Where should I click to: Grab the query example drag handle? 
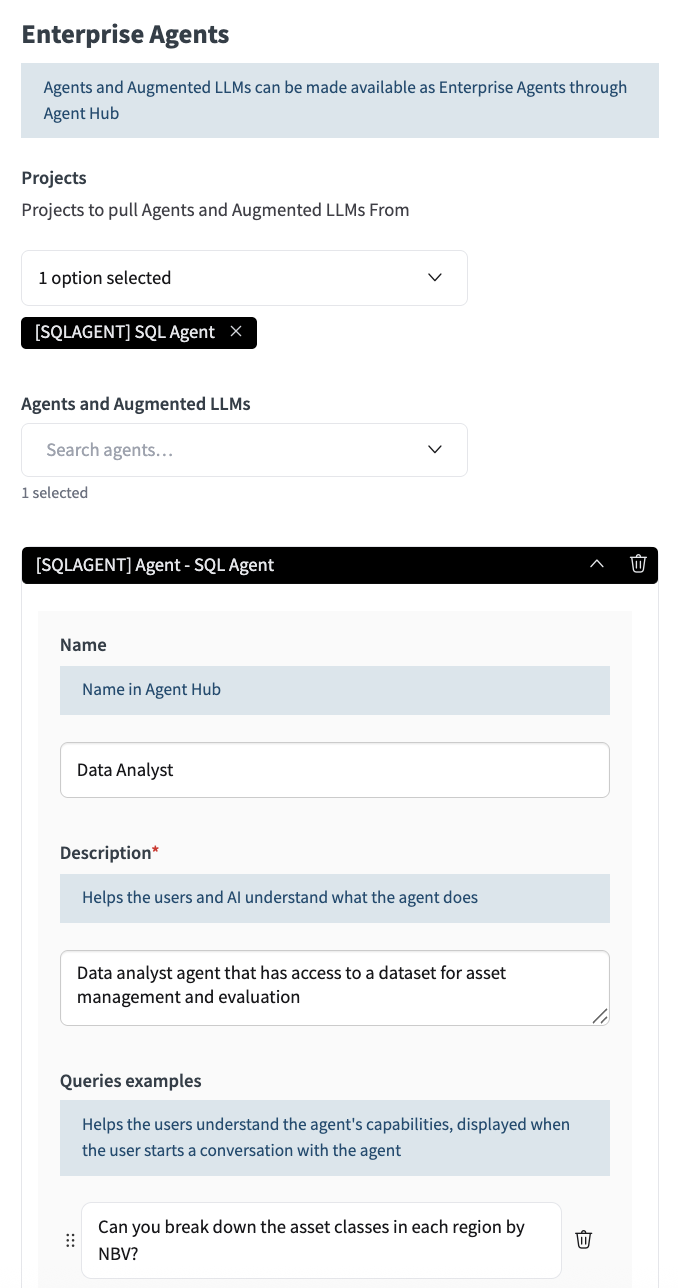coord(70,1240)
